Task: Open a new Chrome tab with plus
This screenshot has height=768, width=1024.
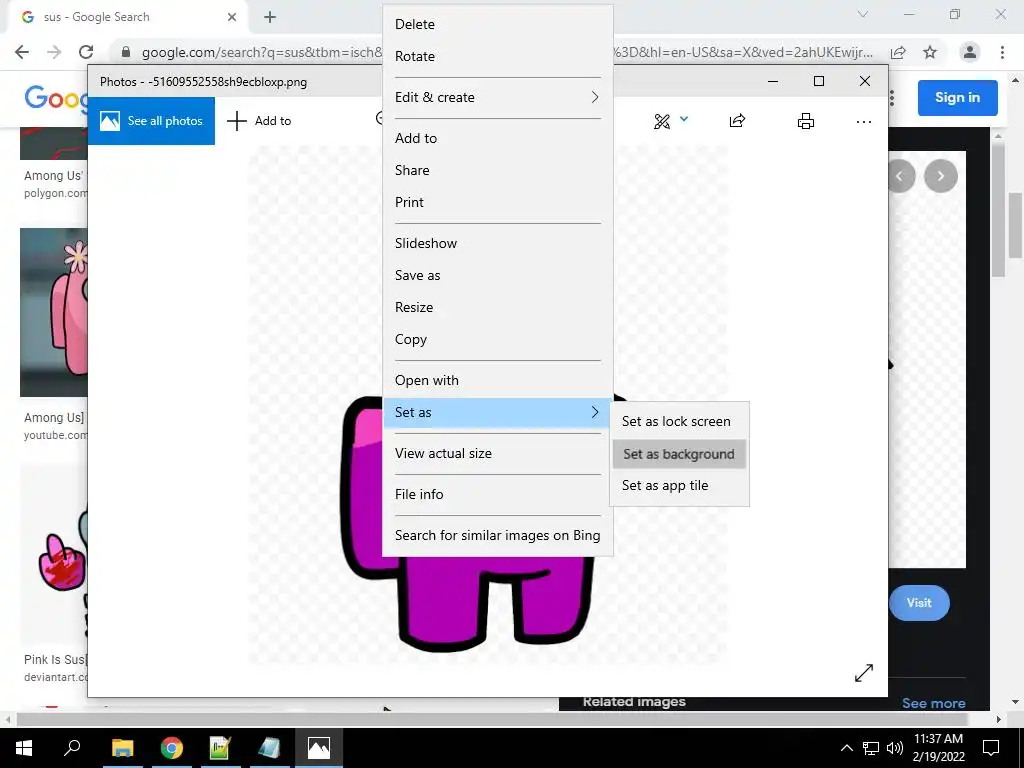Action: [270, 17]
